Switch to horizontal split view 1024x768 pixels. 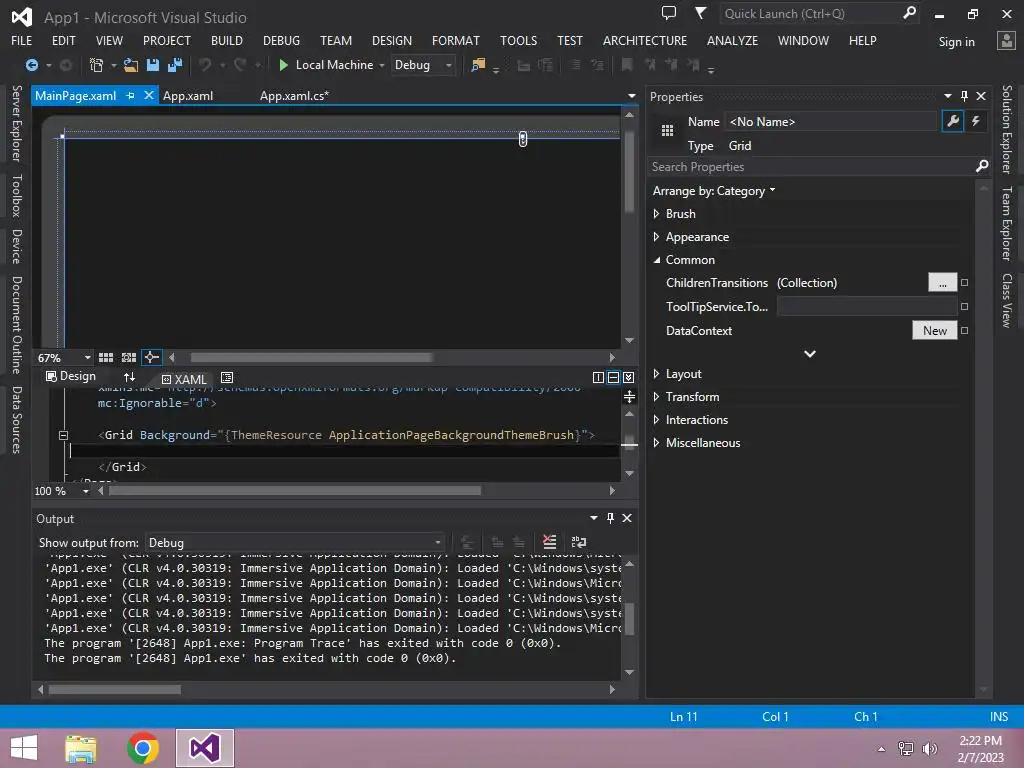613,377
